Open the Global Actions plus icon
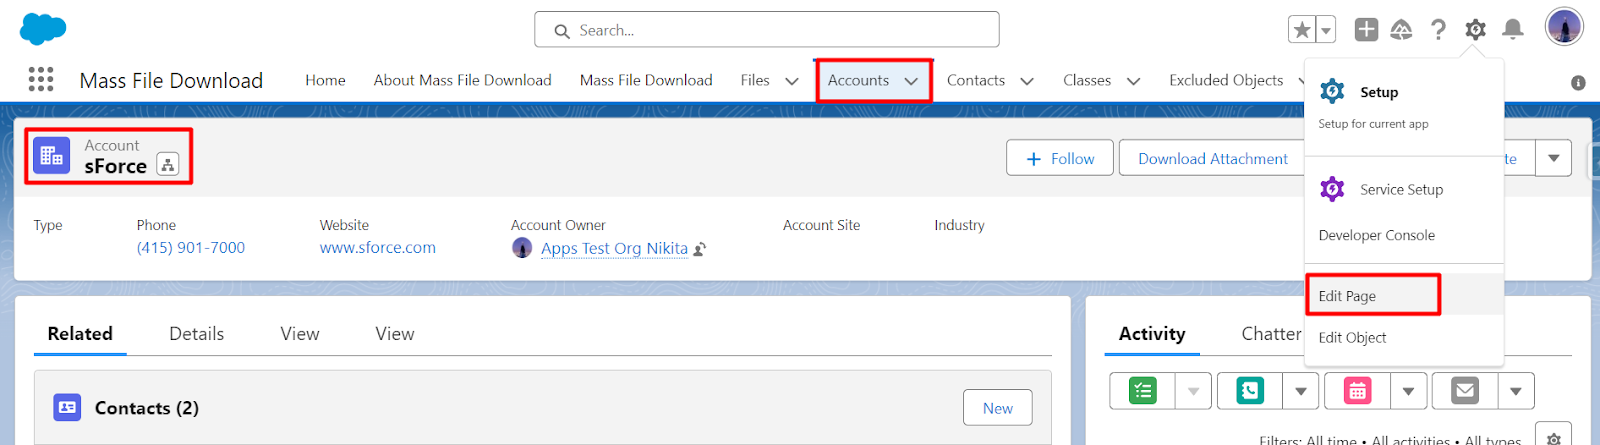This screenshot has height=445, width=1600. click(x=1366, y=30)
